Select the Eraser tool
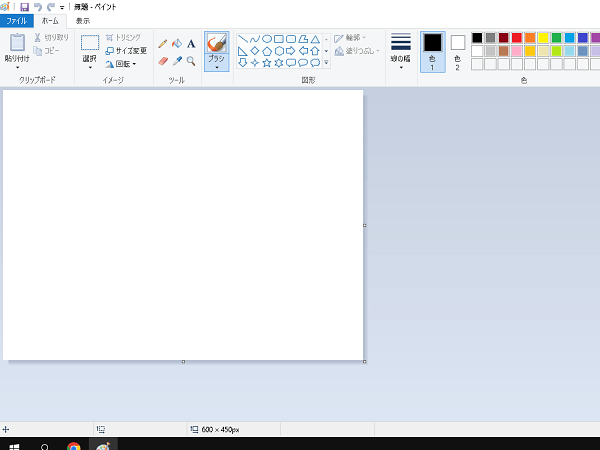 tap(163, 61)
